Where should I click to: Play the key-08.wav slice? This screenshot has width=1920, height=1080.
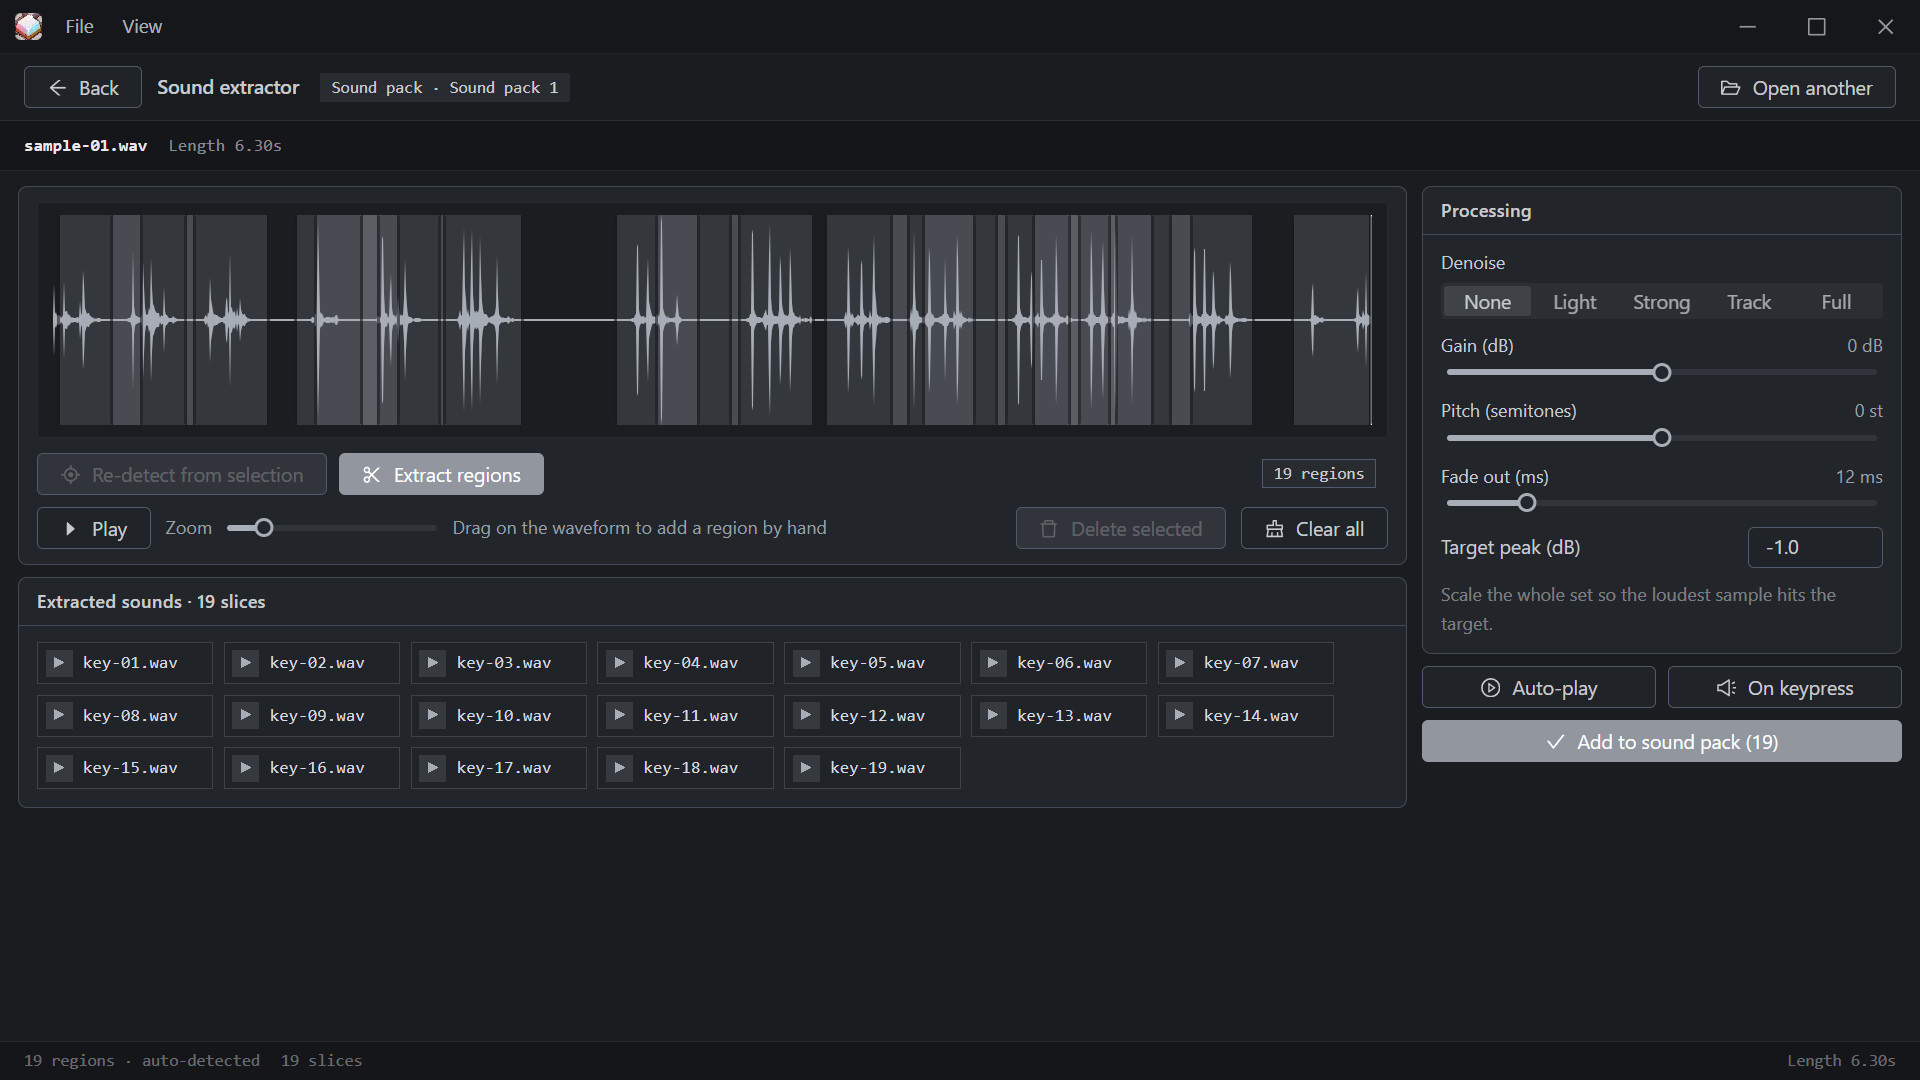(59, 716)
